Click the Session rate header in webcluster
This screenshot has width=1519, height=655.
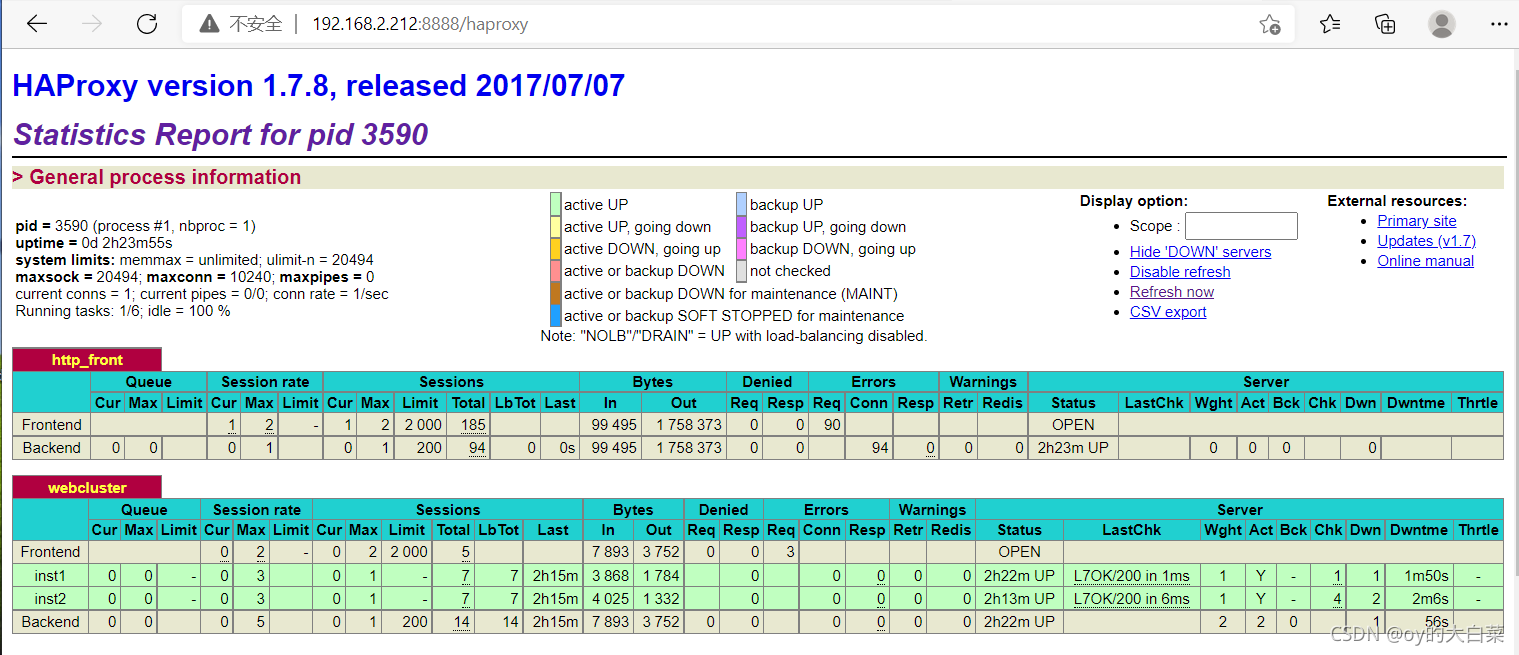257,510
